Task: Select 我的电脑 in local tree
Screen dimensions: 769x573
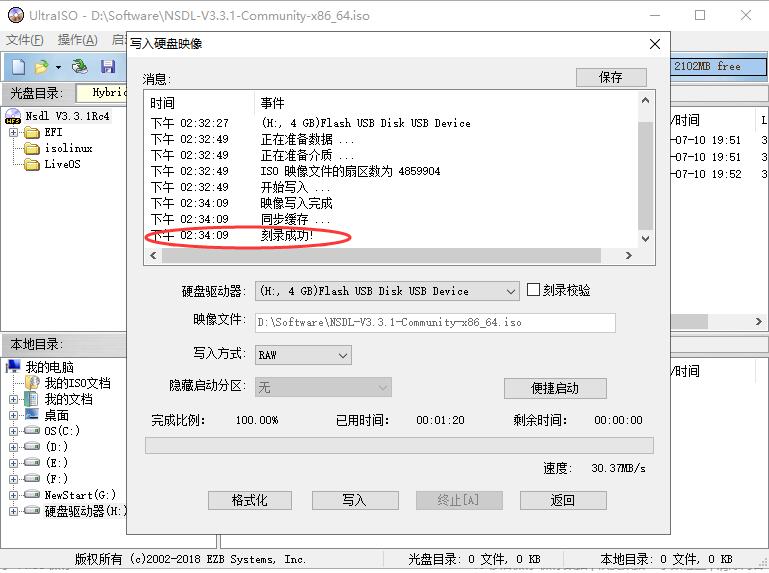Action: [x=50, y=367]
